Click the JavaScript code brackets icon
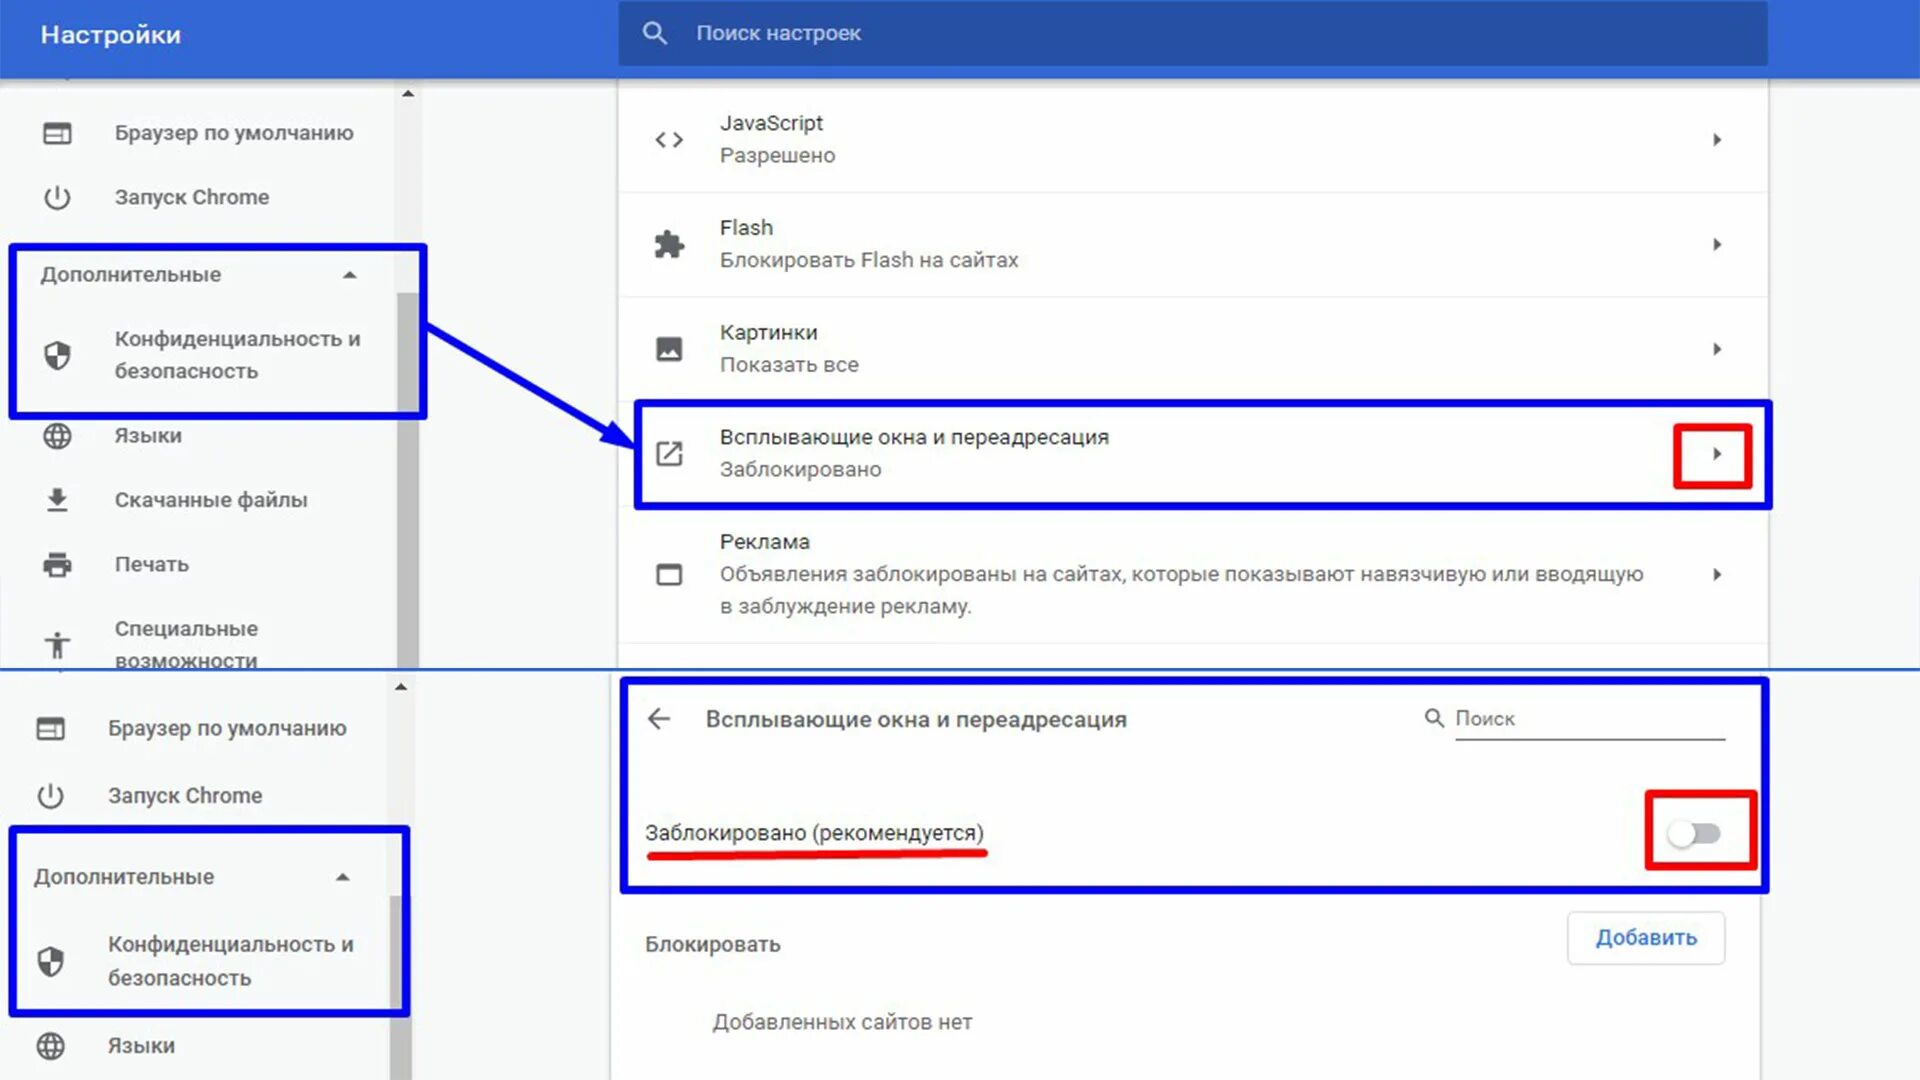Screen dimensions: 1920x1080 (x=669, y=140)
